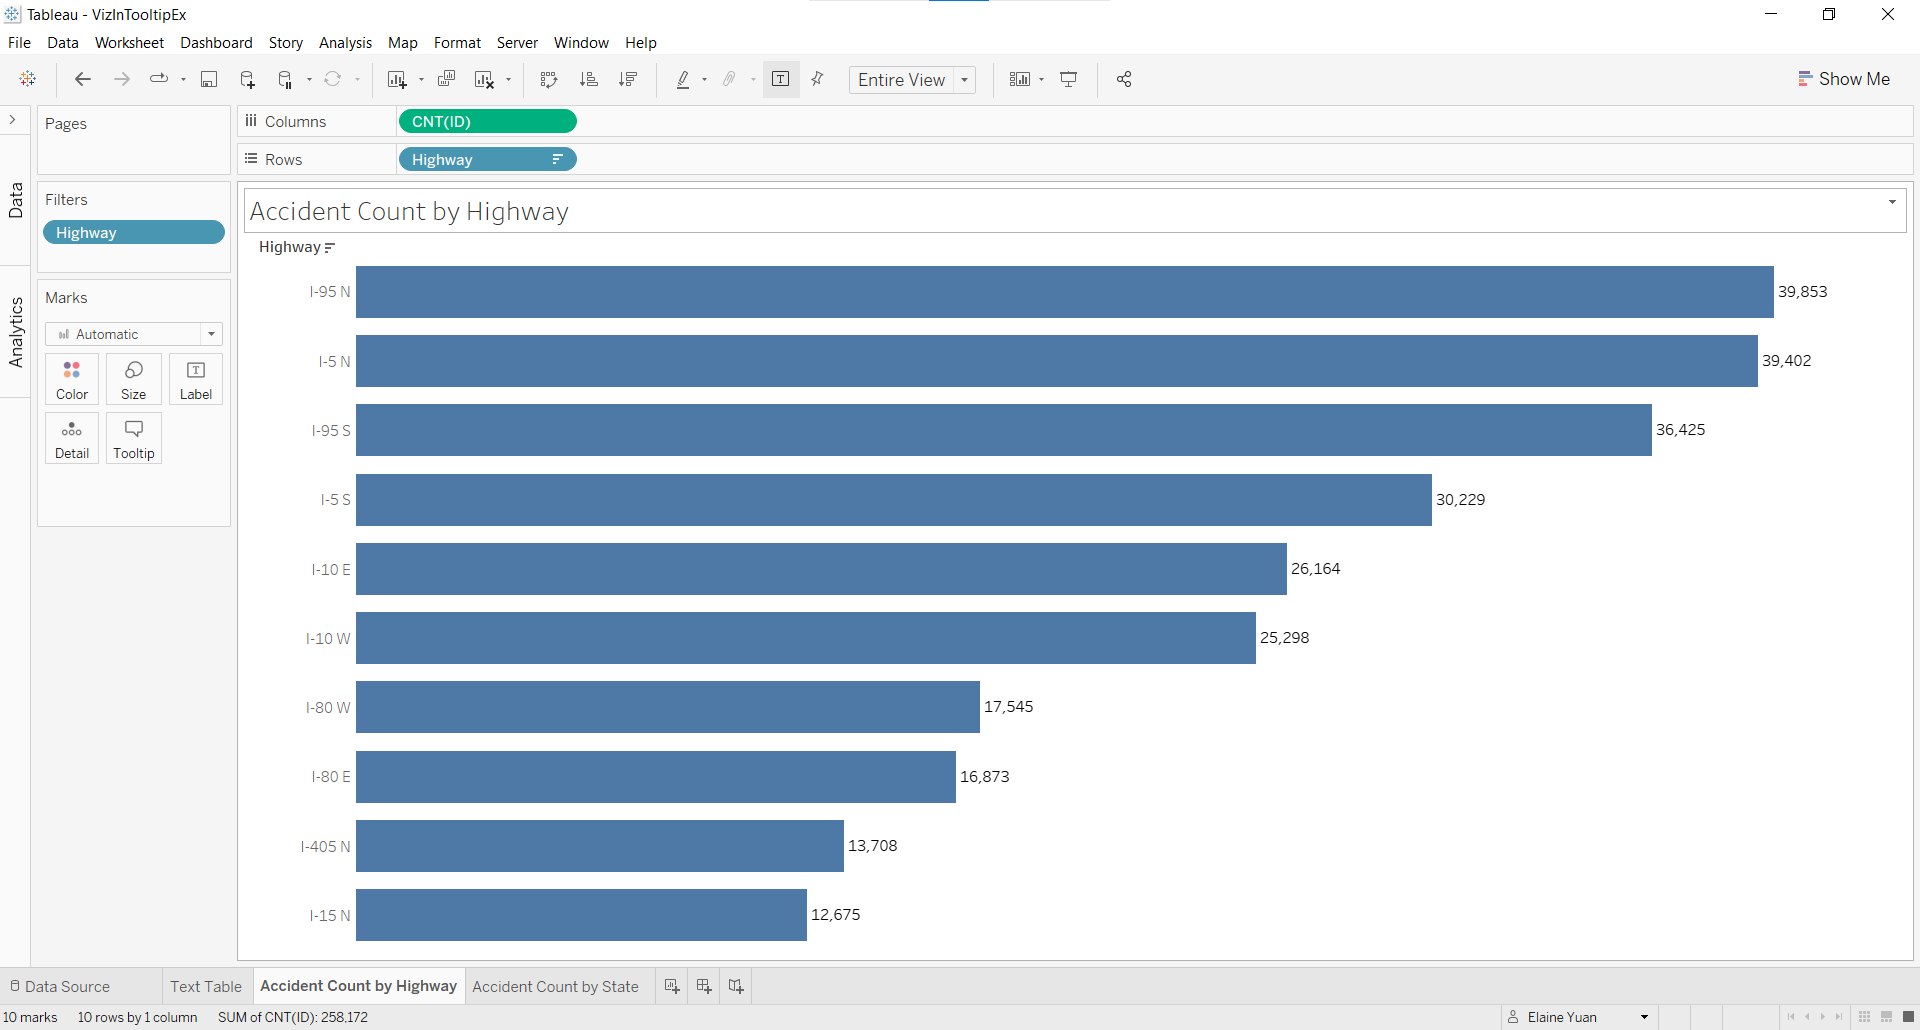Image resolution: width=1920 pixels, height=1030 pixels.
Task: Open Presentation Mode from toolbar
Action: 1069,80
